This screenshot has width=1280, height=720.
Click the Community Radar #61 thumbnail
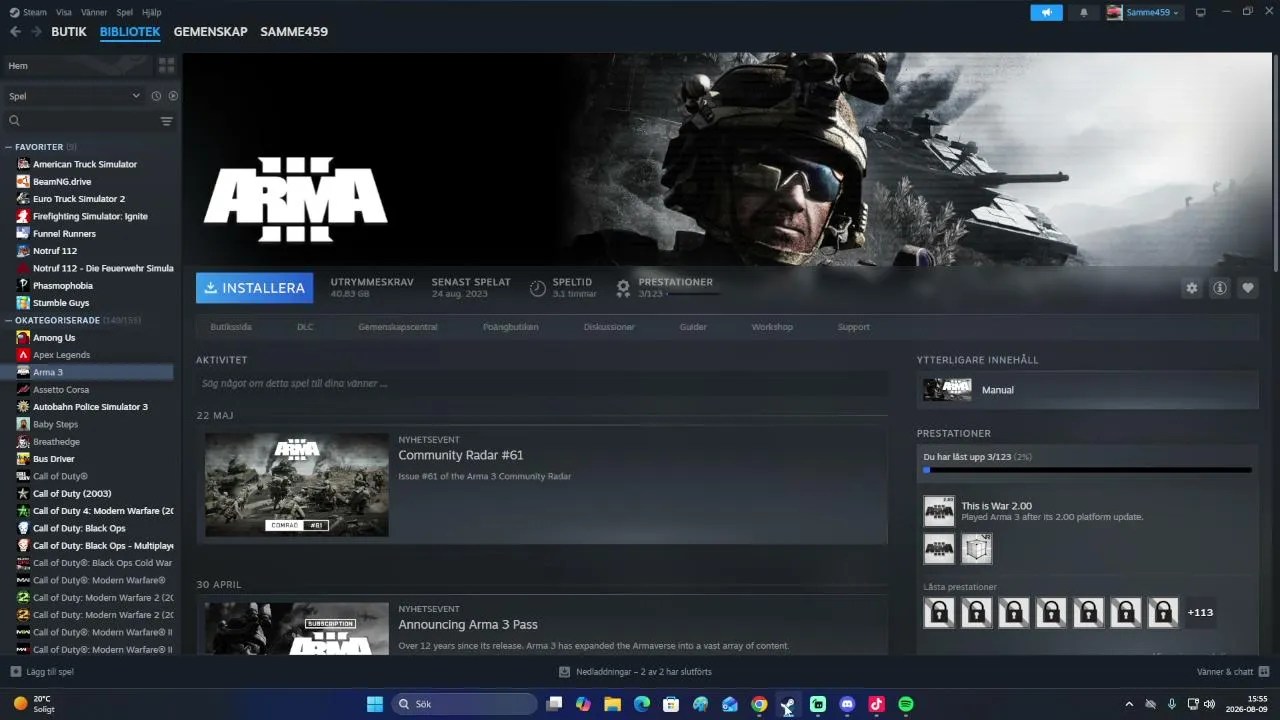coord(297,485)
